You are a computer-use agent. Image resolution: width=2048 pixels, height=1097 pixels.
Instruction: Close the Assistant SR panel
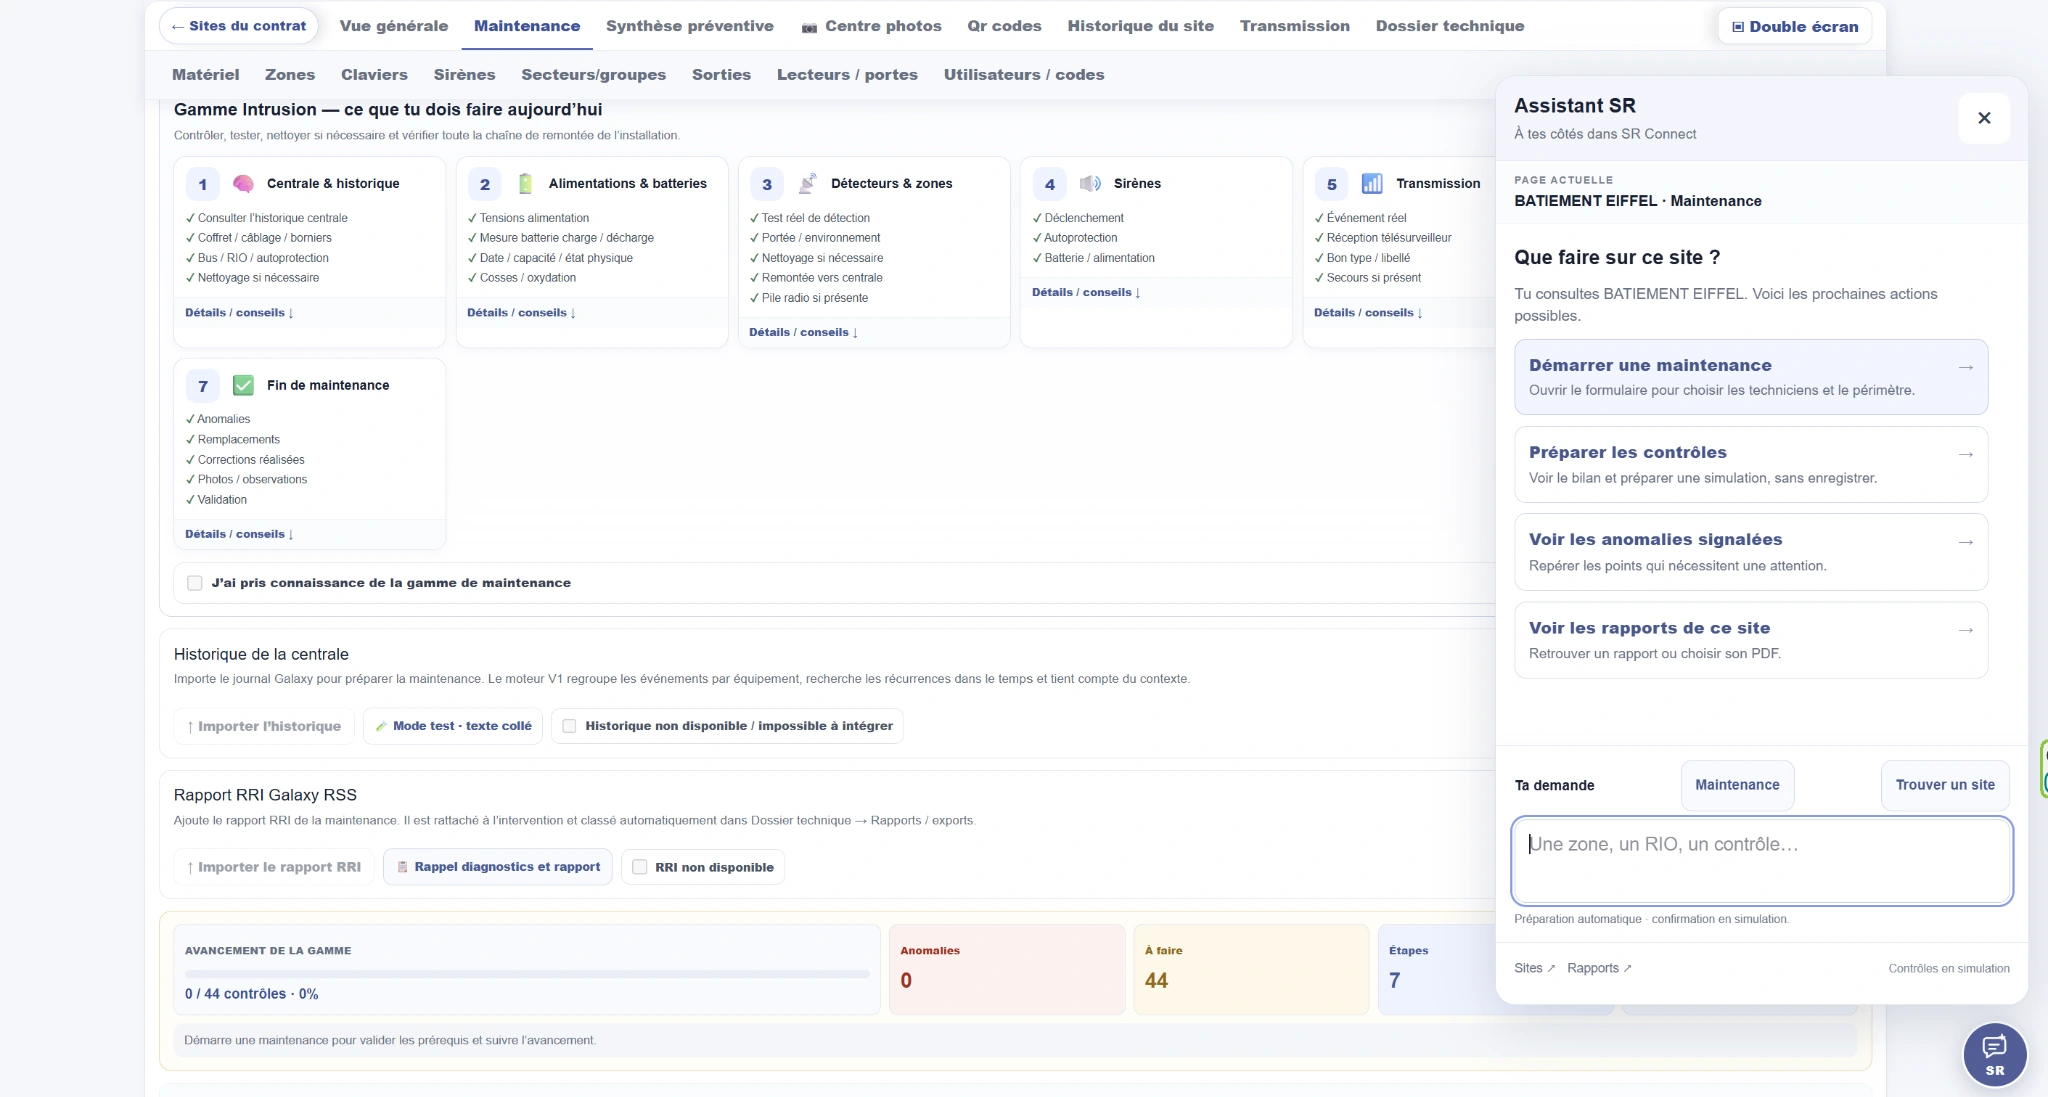1984,118
